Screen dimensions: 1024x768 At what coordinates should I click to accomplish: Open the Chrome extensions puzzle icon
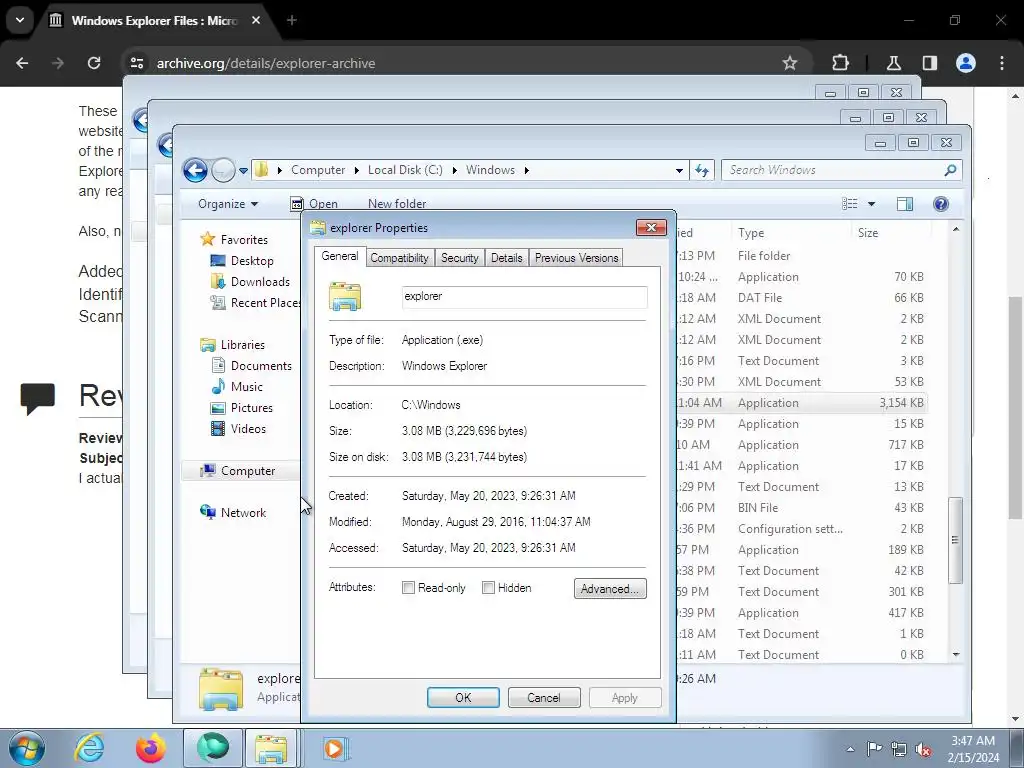[x=840, y=63]
